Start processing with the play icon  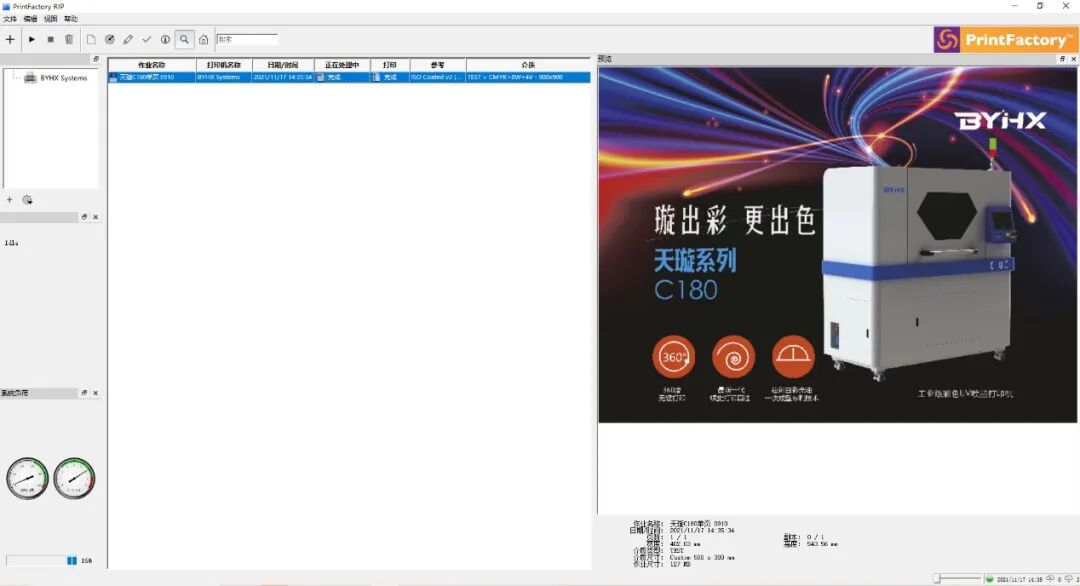[x=32, y=39]
